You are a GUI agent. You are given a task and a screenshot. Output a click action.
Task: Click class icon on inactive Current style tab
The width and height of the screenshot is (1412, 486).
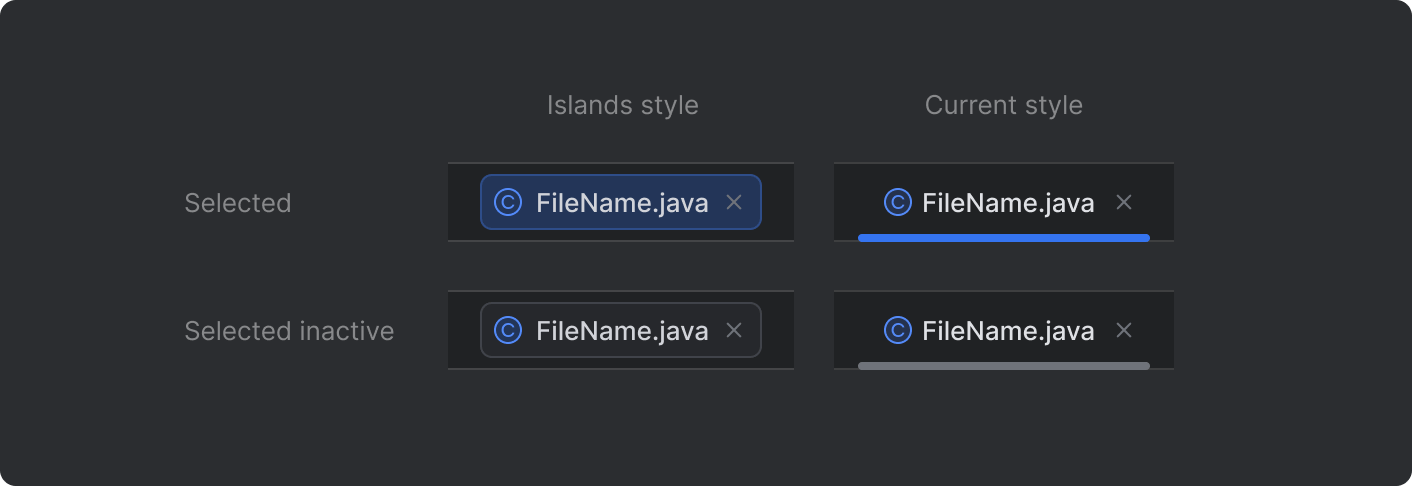[x=898, y=330]
